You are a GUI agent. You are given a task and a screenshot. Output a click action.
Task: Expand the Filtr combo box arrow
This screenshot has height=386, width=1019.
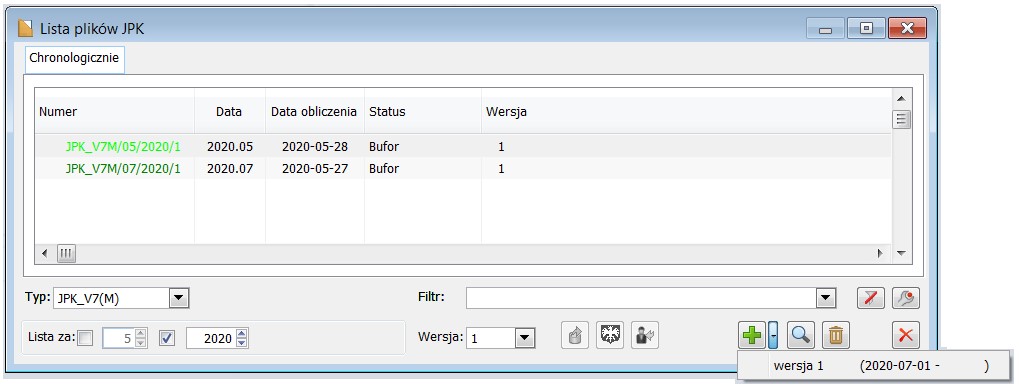(825, 299)
